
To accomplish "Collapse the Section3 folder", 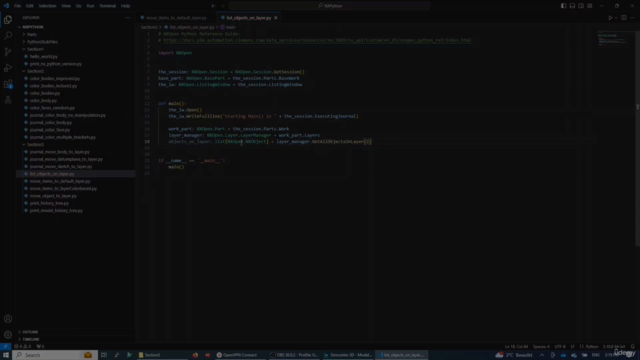I will point(35,144).
